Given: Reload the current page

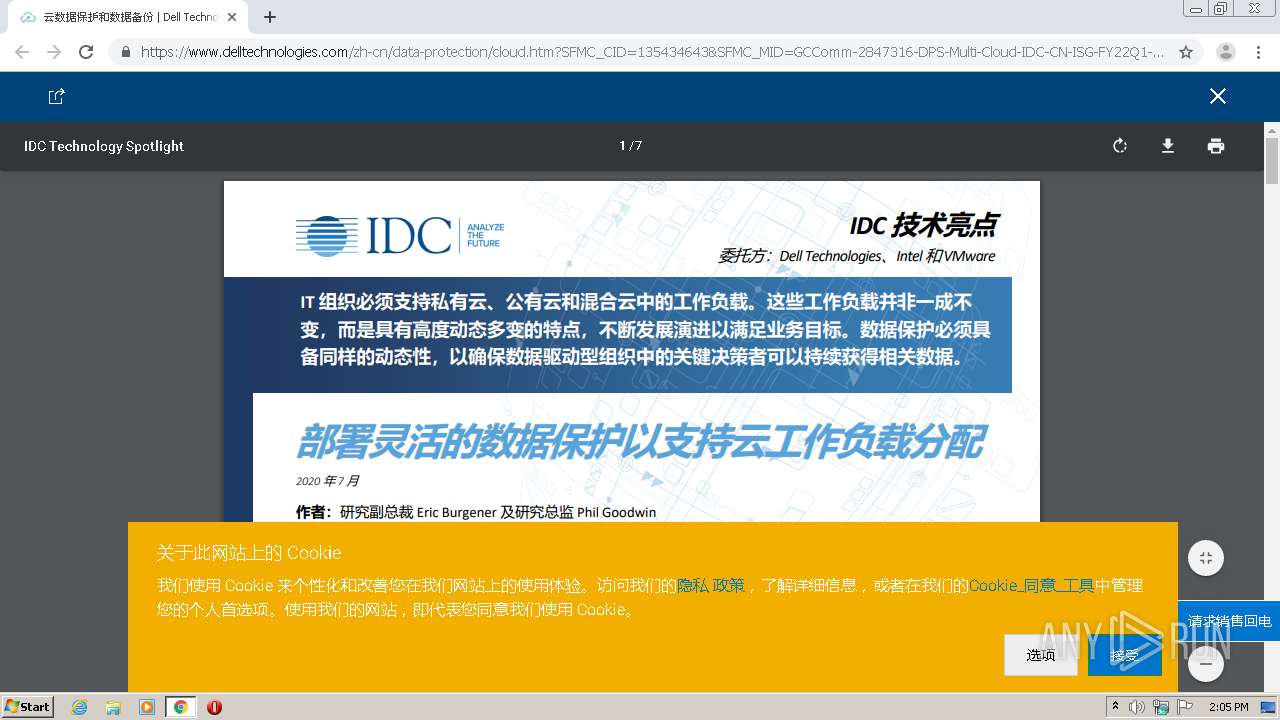Looking at the screenshot, I should [x=86, y=52].
